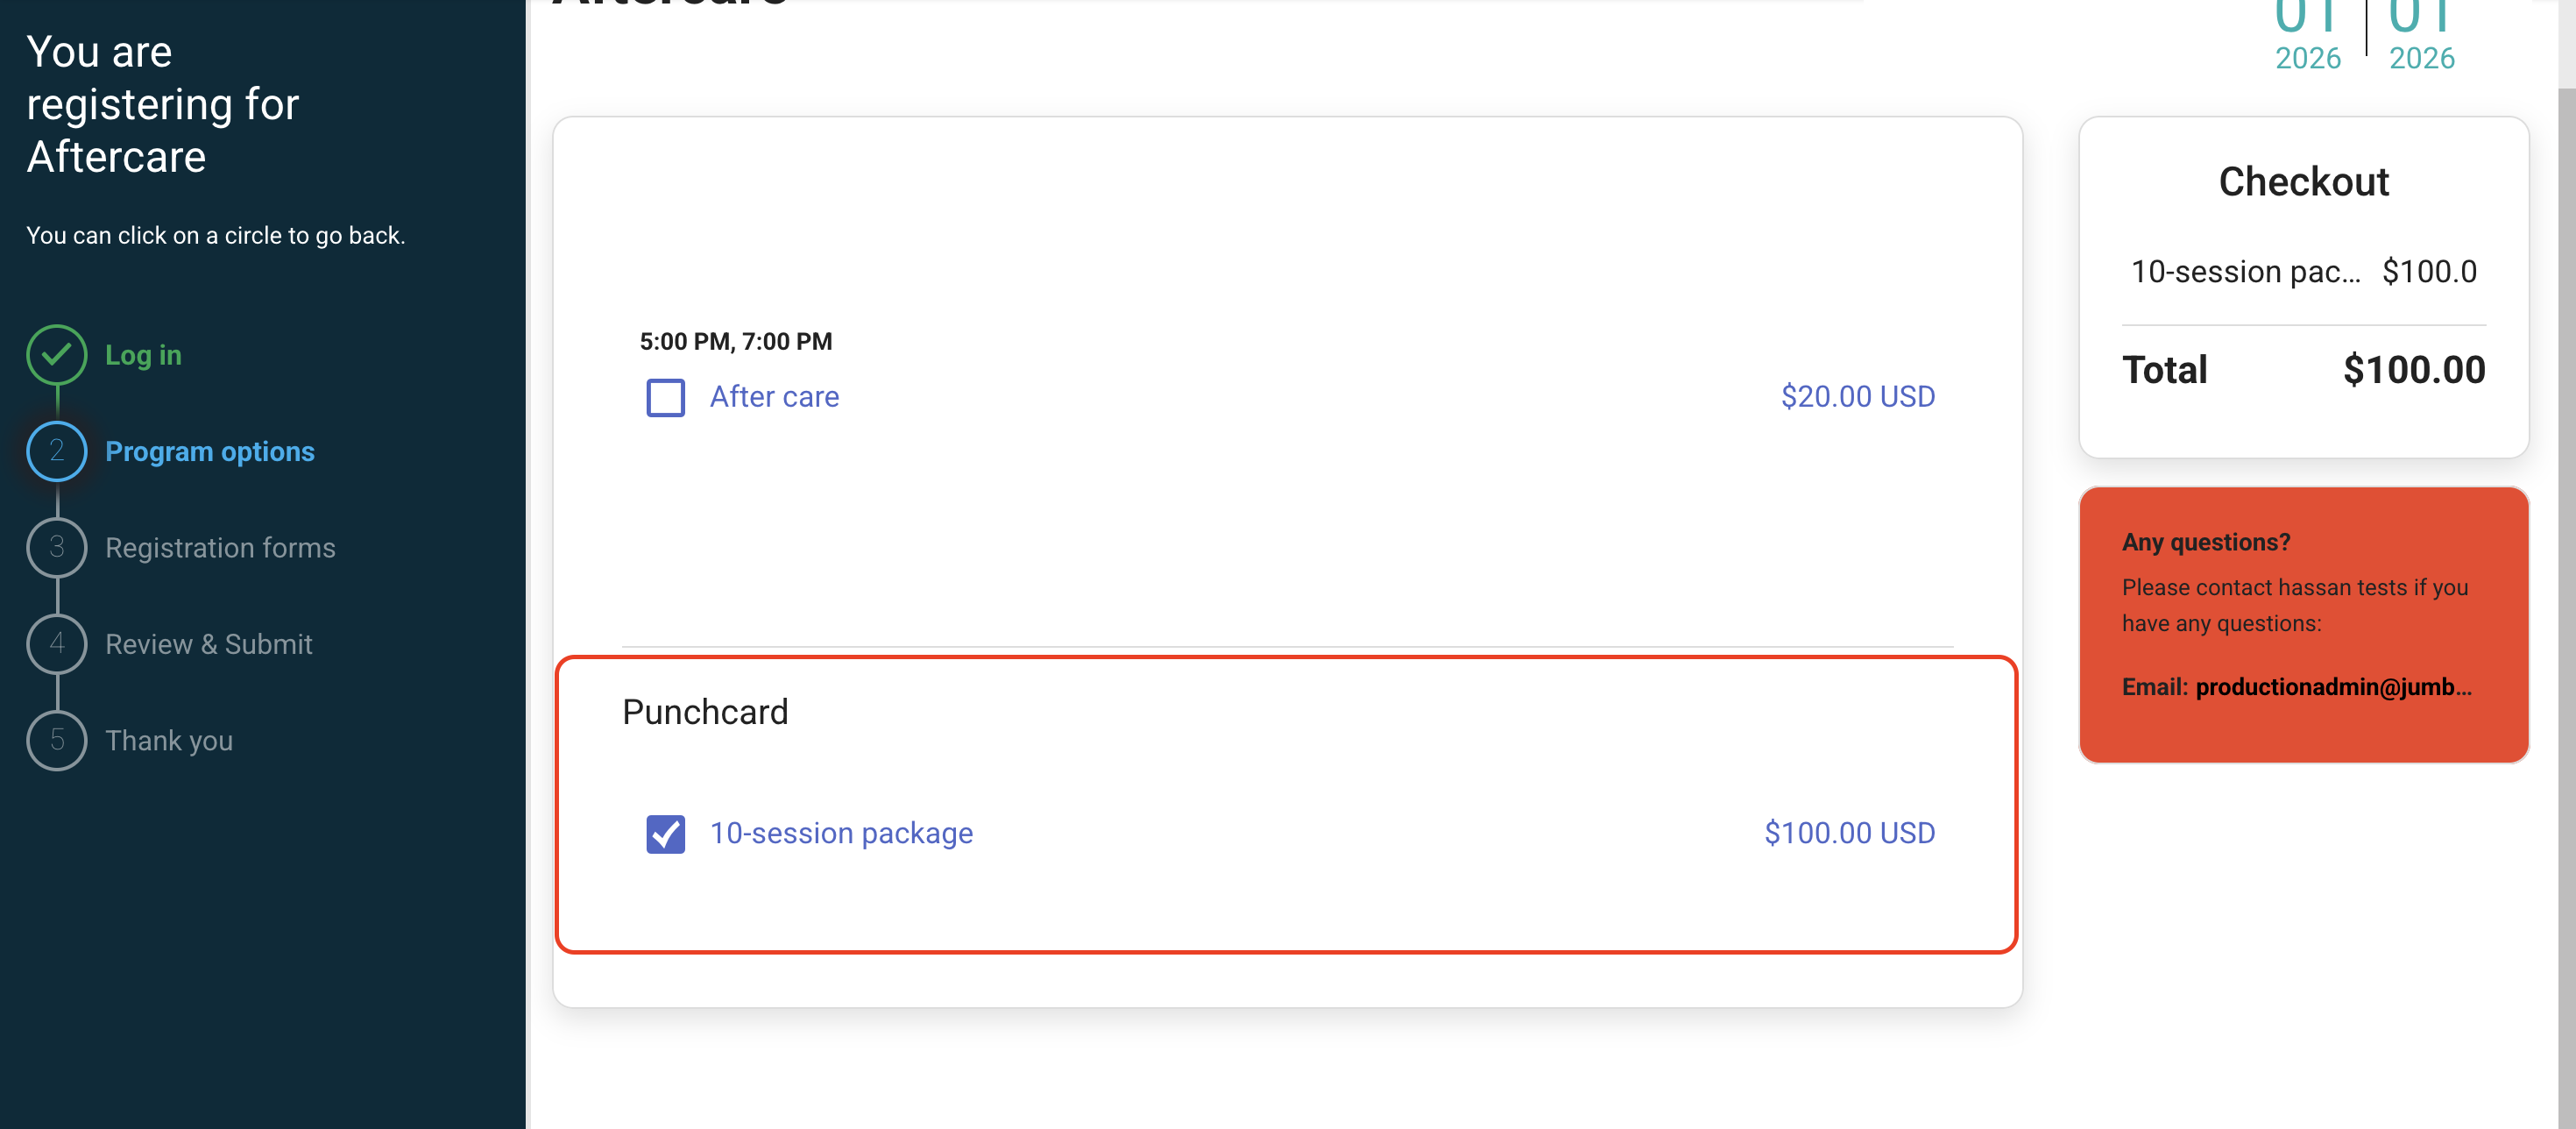Image resolution: width=2576 pixels, height=1129 pixels.
Task: Click step 2 Program options circle
Action: click(57, 451)
